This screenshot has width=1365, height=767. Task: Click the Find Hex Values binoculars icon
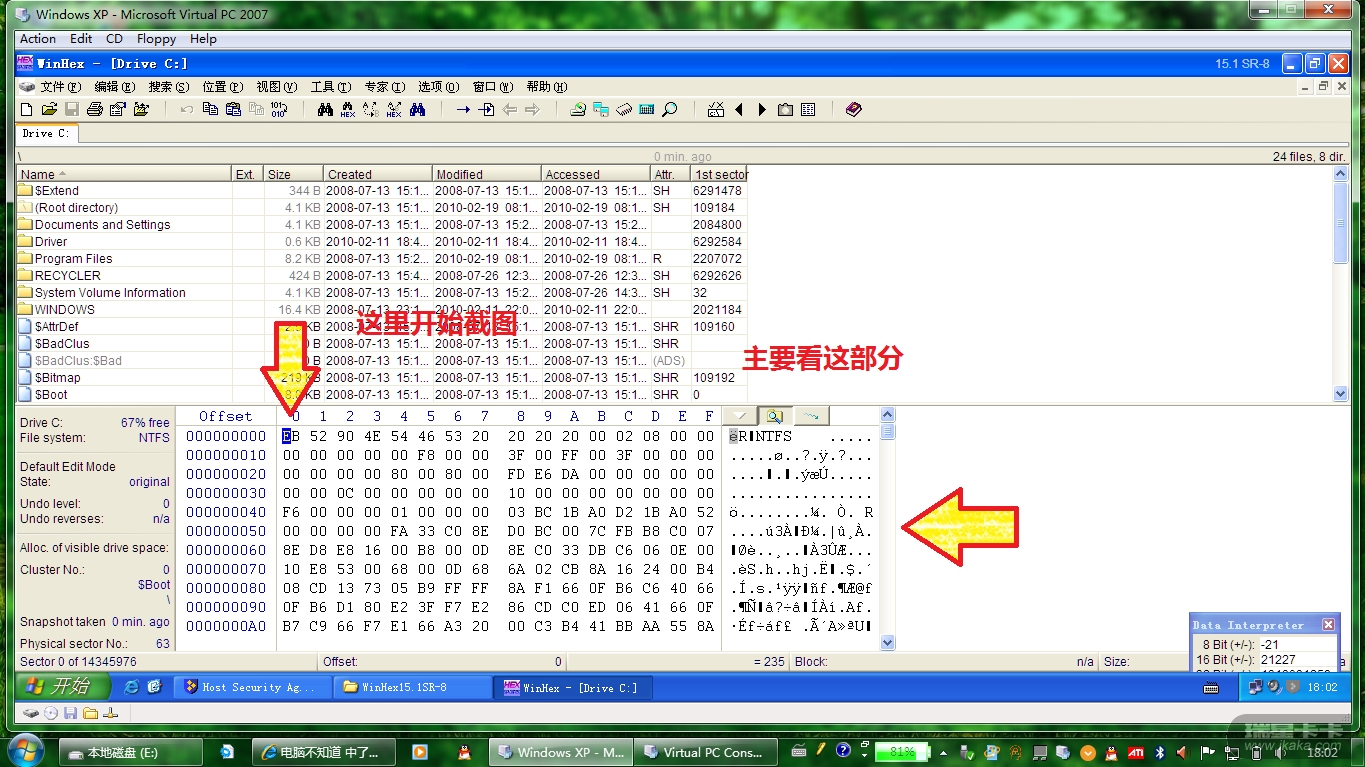coord(348,109)
